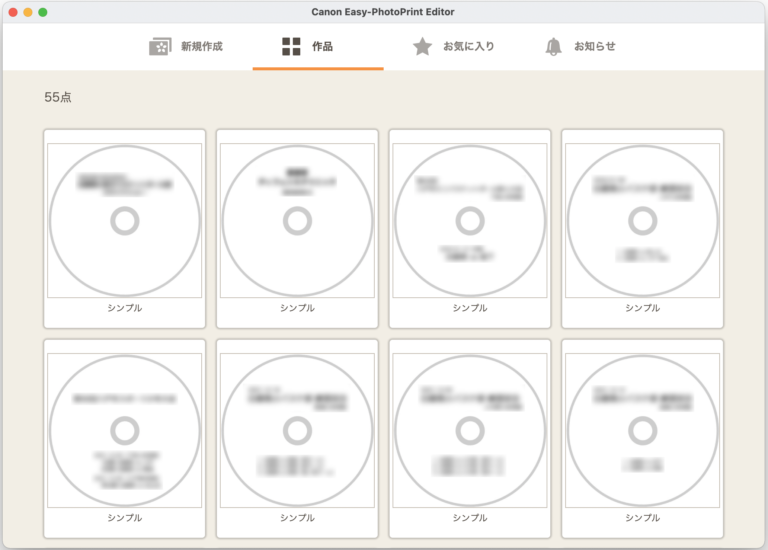Viewport: 768px width, 550px height.
Task: Minimize window with the yellow button
Action: coord(28,12)
